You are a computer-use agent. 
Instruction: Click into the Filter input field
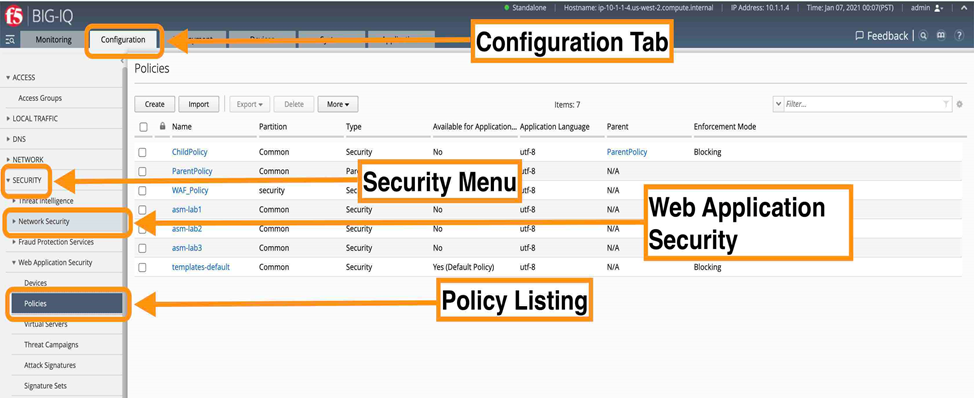(862, 104)
